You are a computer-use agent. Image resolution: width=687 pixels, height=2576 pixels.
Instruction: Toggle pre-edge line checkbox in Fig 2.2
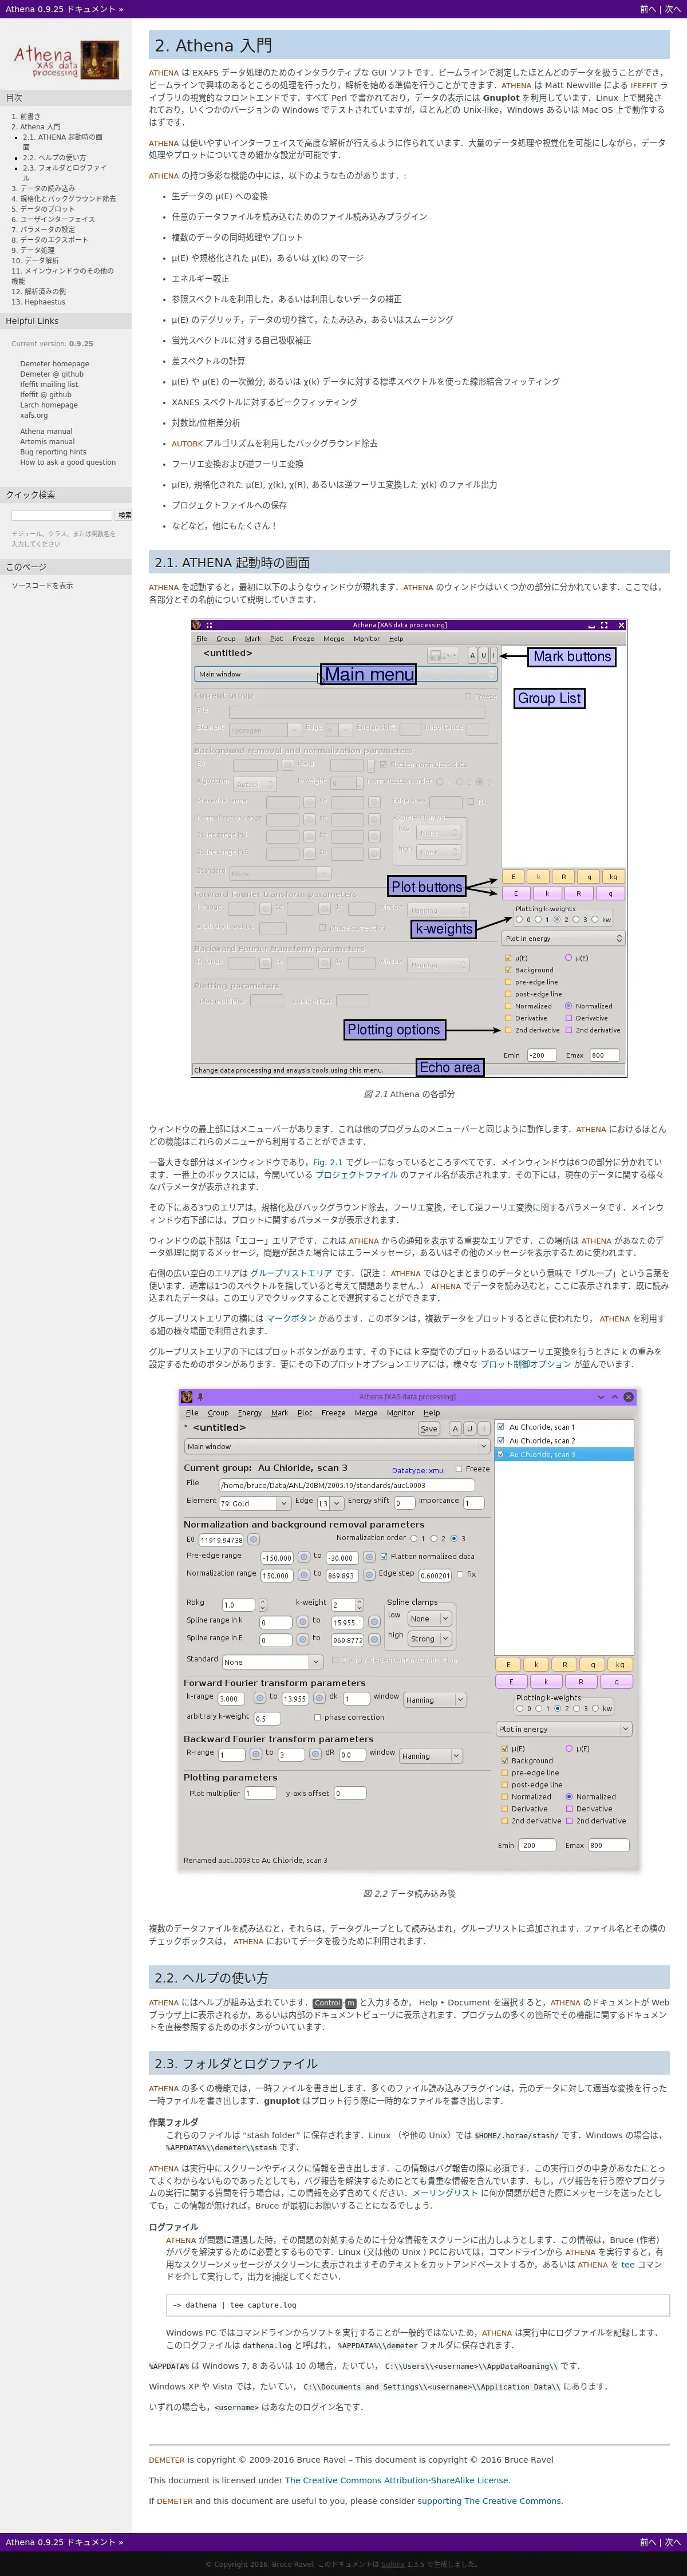point(505,1772)
